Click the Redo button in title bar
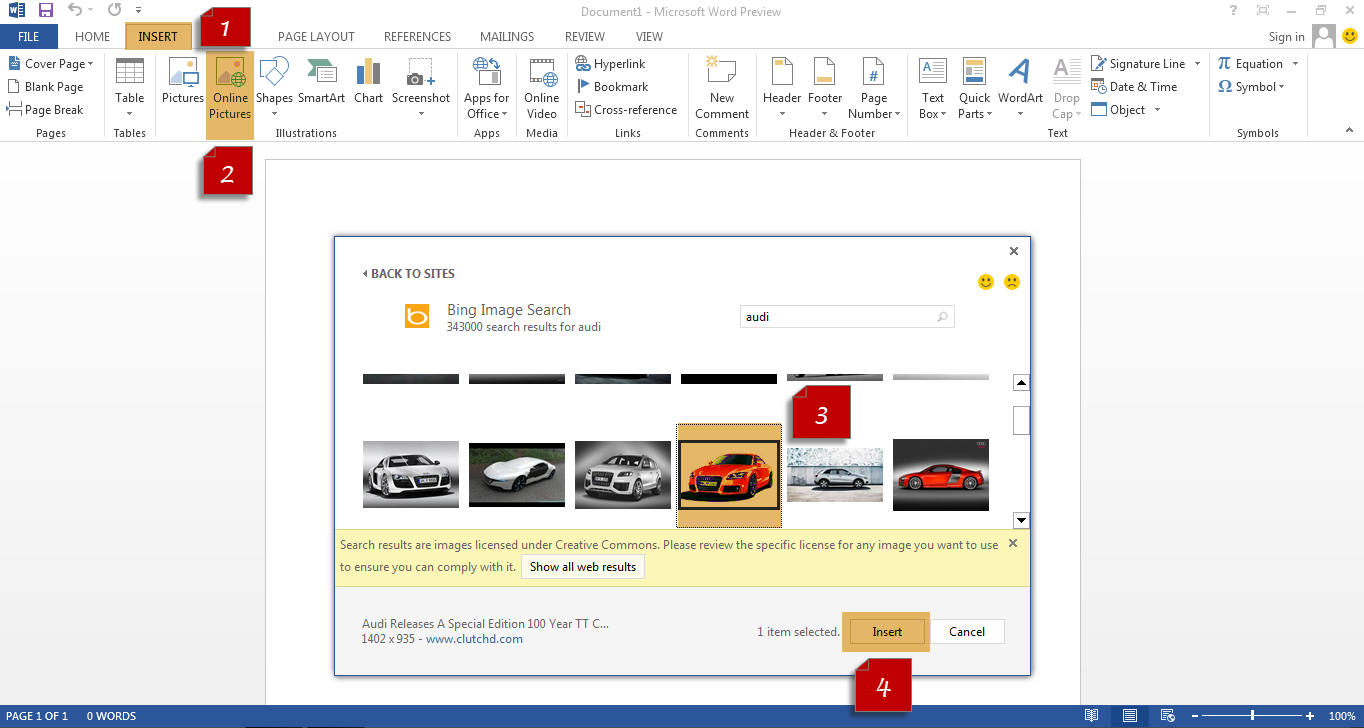The height and width of the screenshot is (728, 1364). click(x=113, y=10)
